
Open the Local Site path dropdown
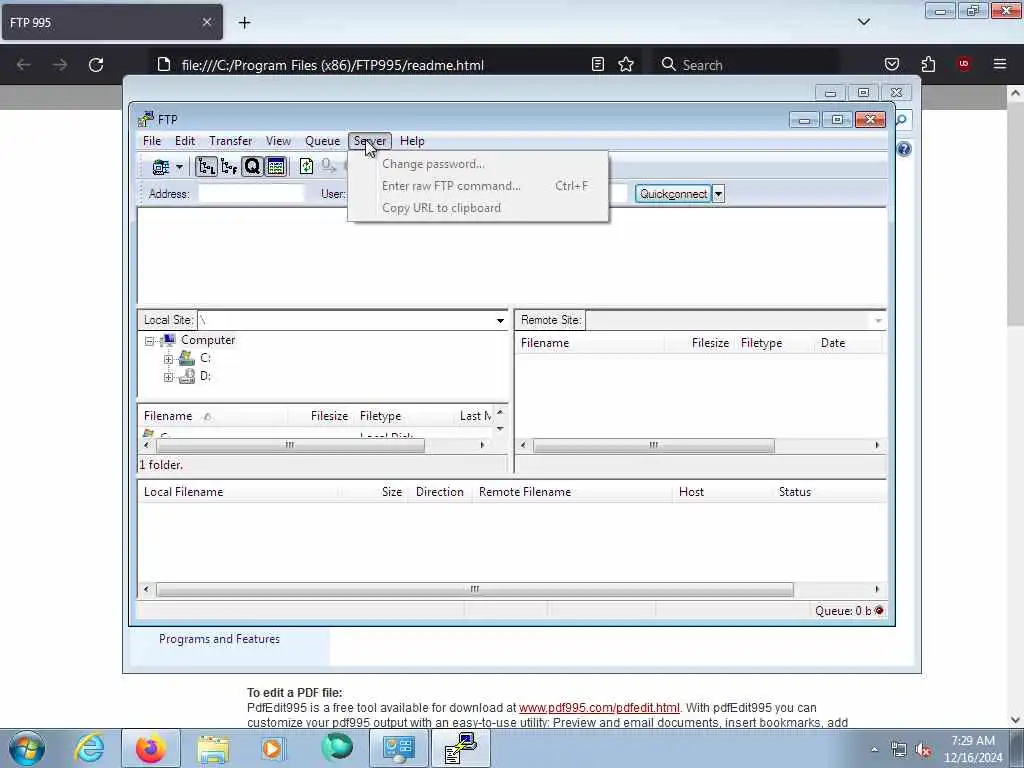click(500, 321)
